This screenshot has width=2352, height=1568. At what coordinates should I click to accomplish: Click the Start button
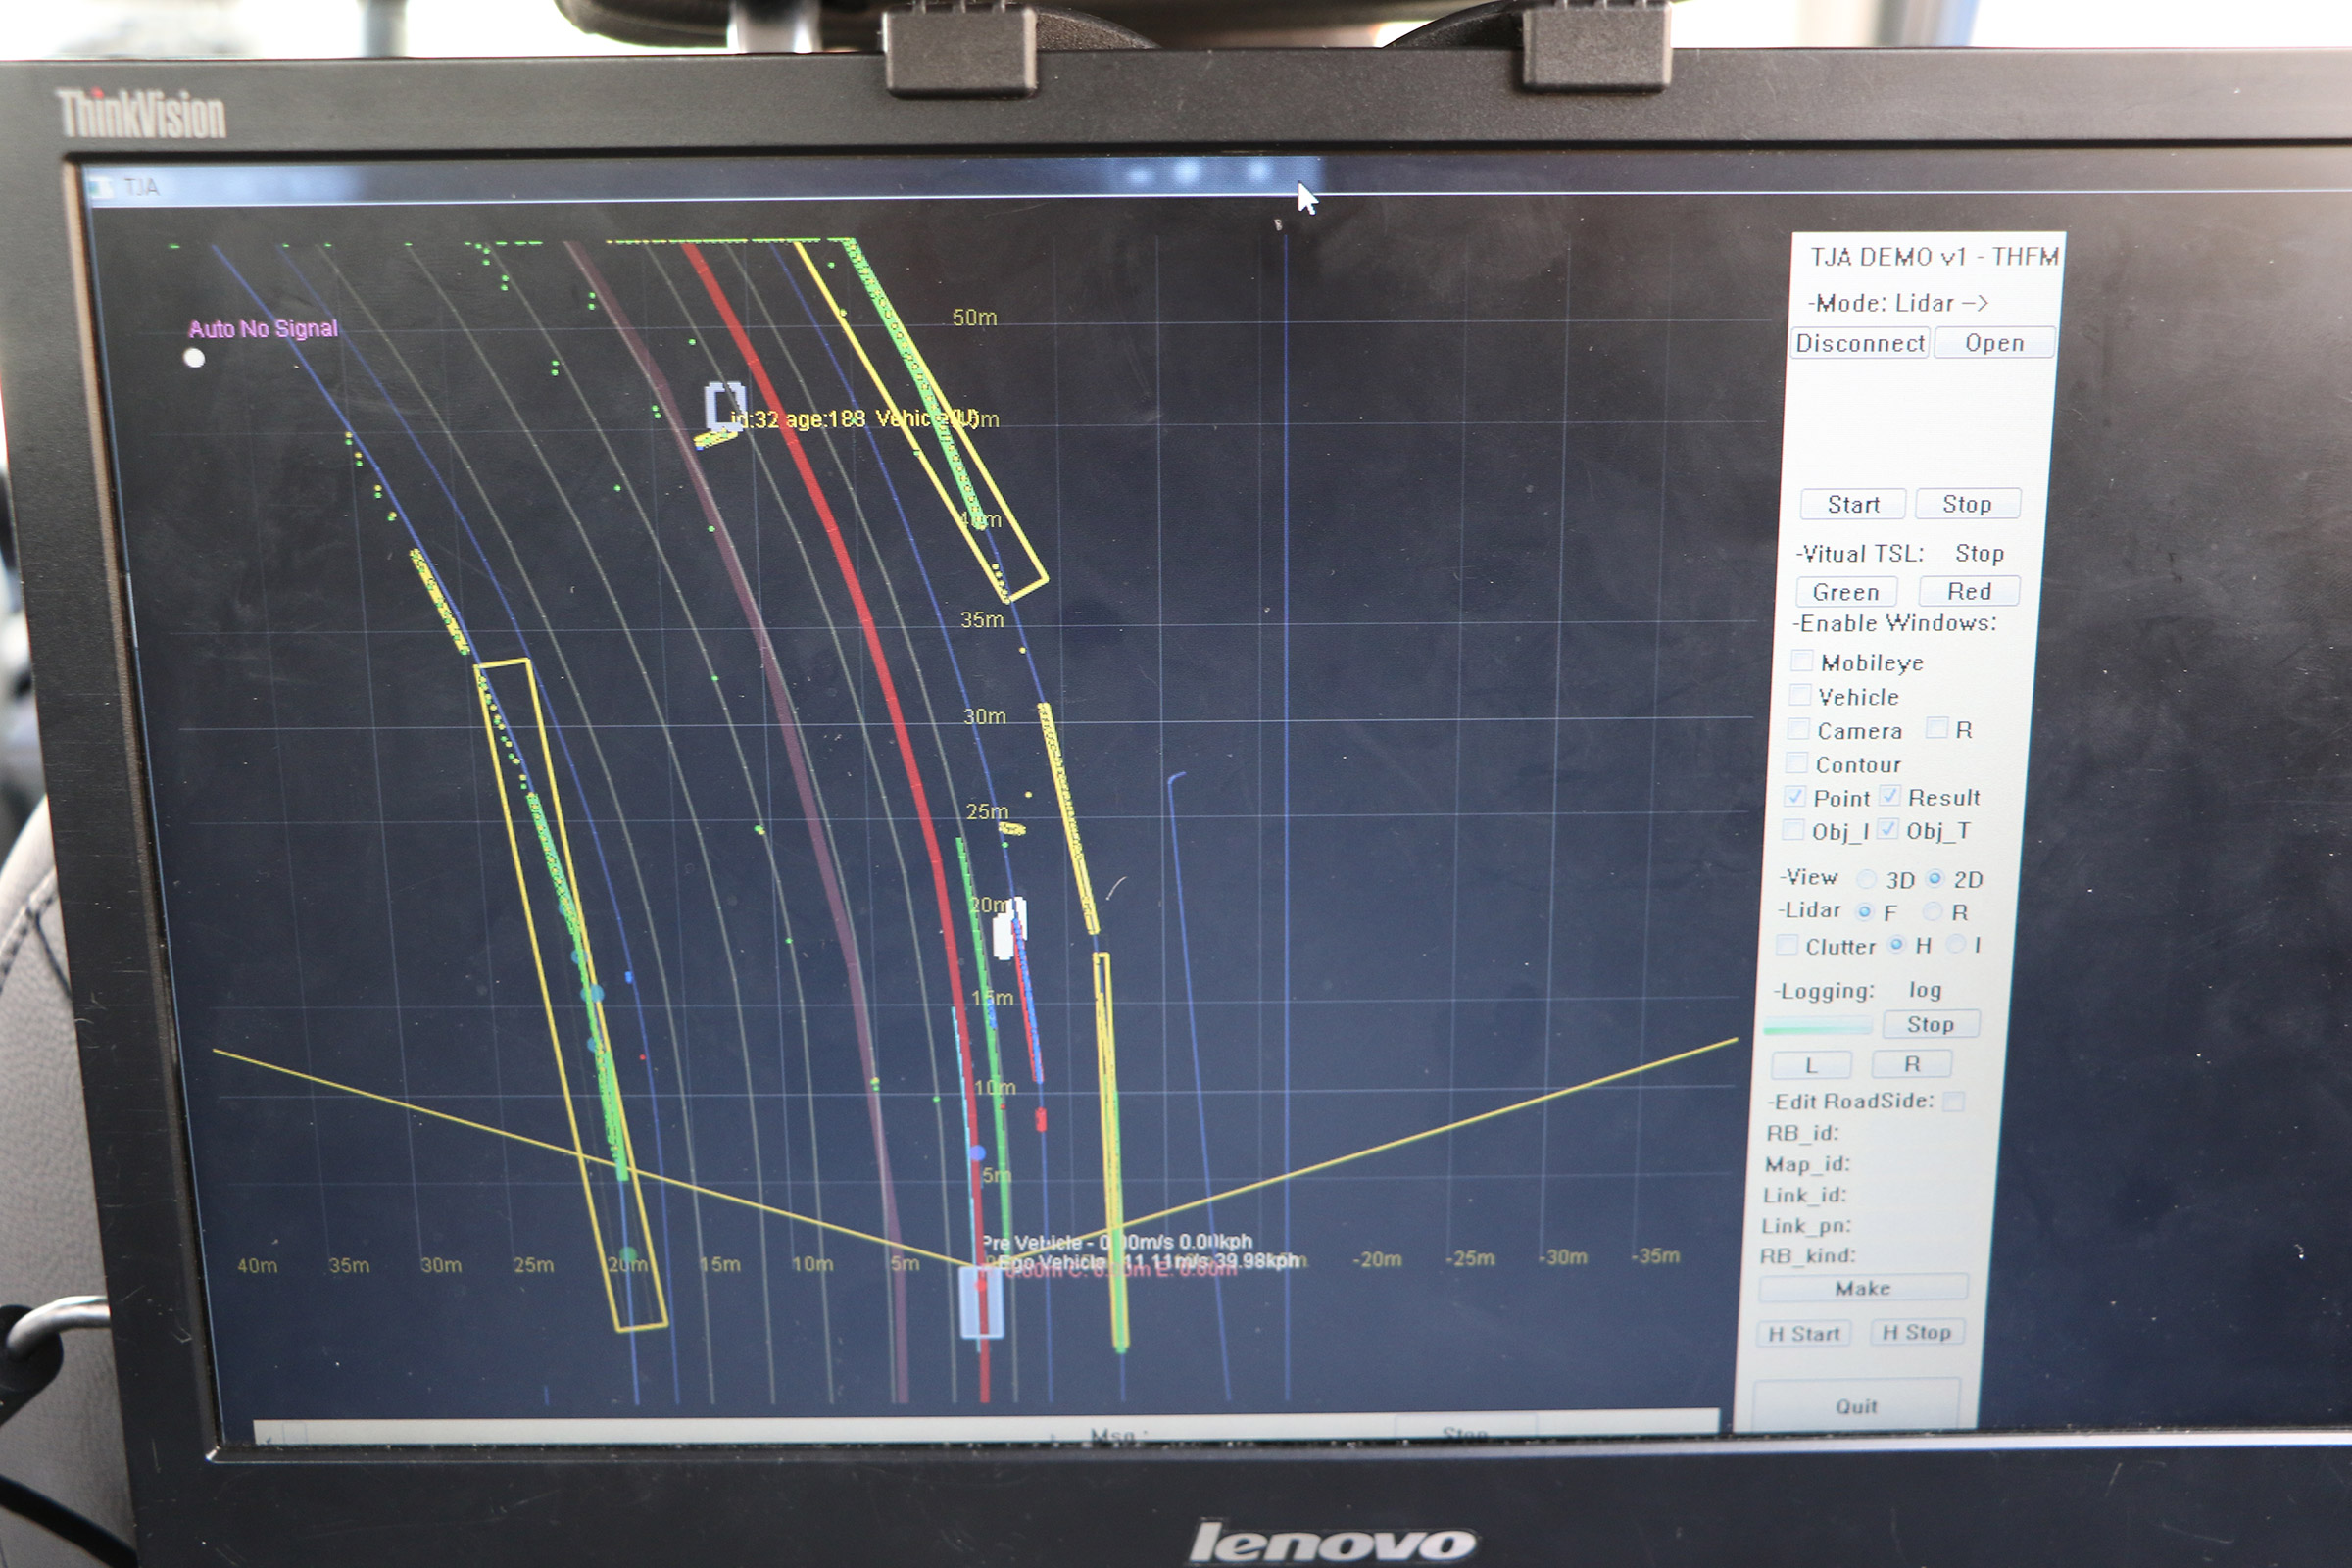(1853, 504)
